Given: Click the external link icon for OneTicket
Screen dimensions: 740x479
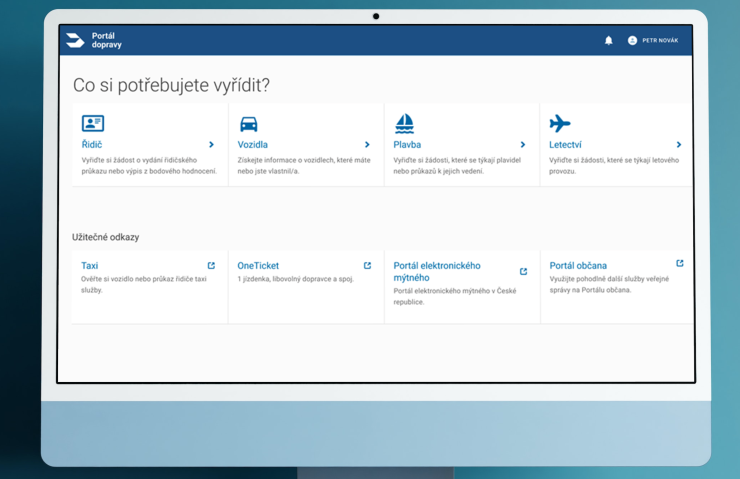Looking at the screenshot, I should point(367,265).
